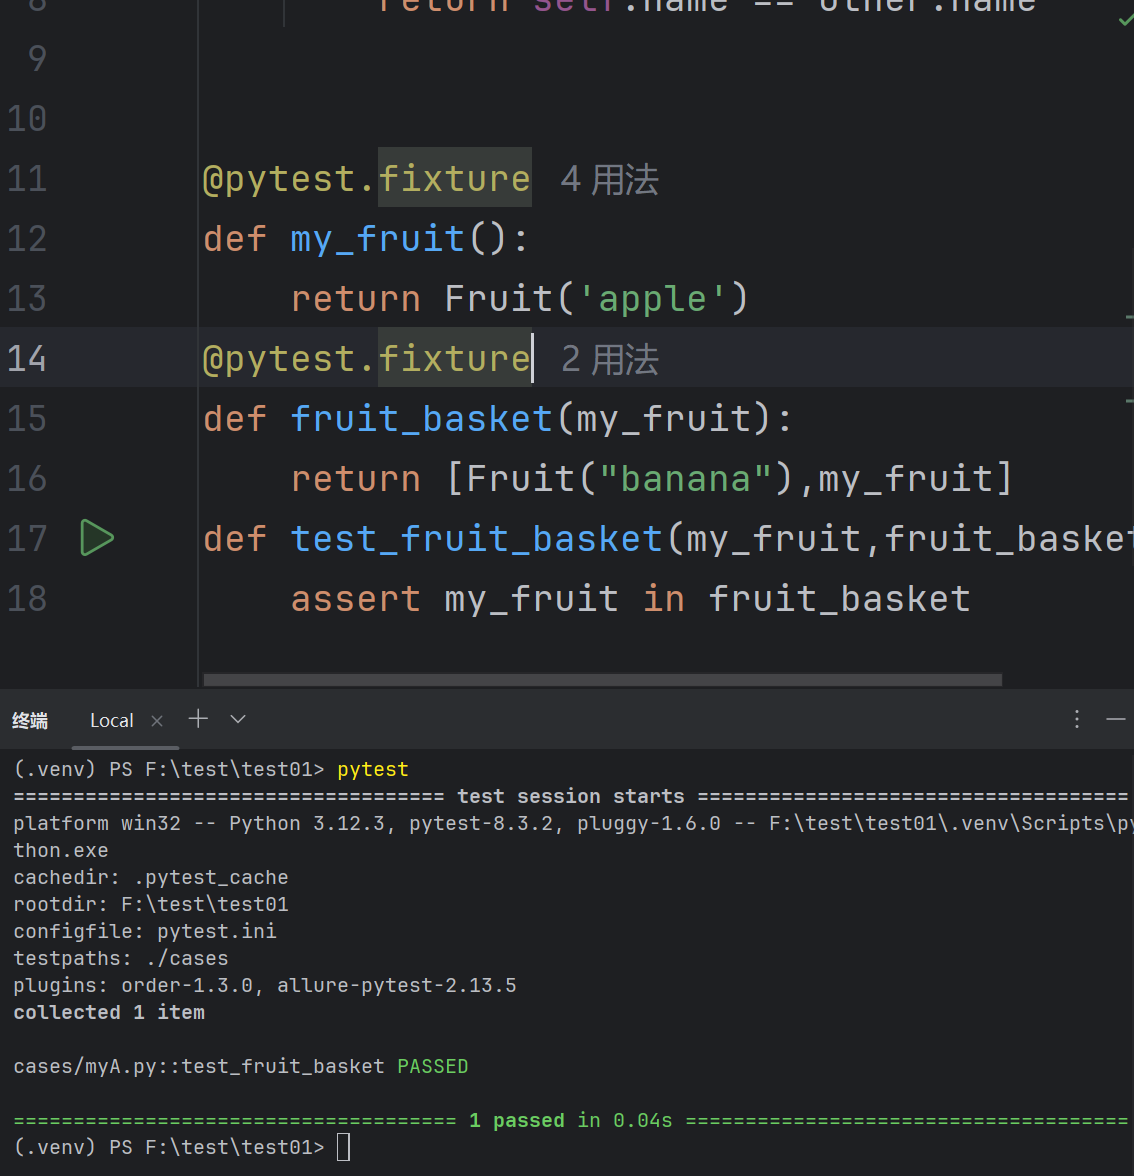Click the terminal prompt cursor box

coord(344,1148)
